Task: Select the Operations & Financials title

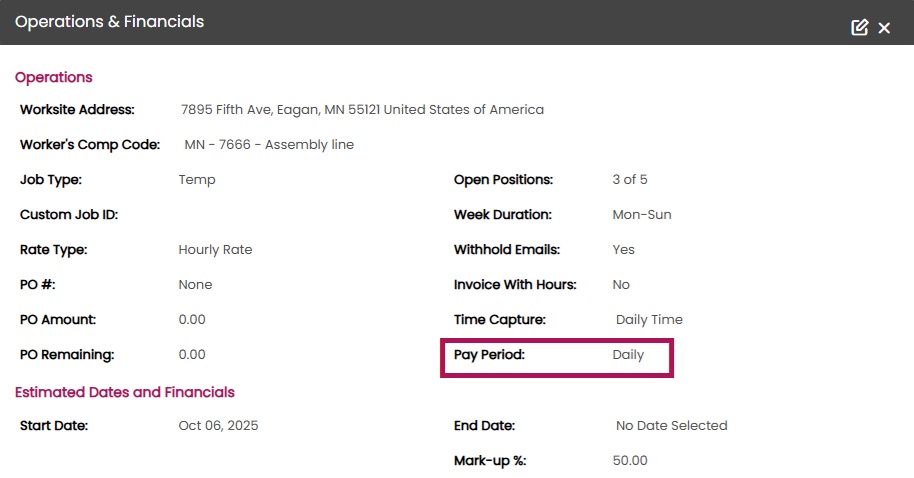Action: 110,22
